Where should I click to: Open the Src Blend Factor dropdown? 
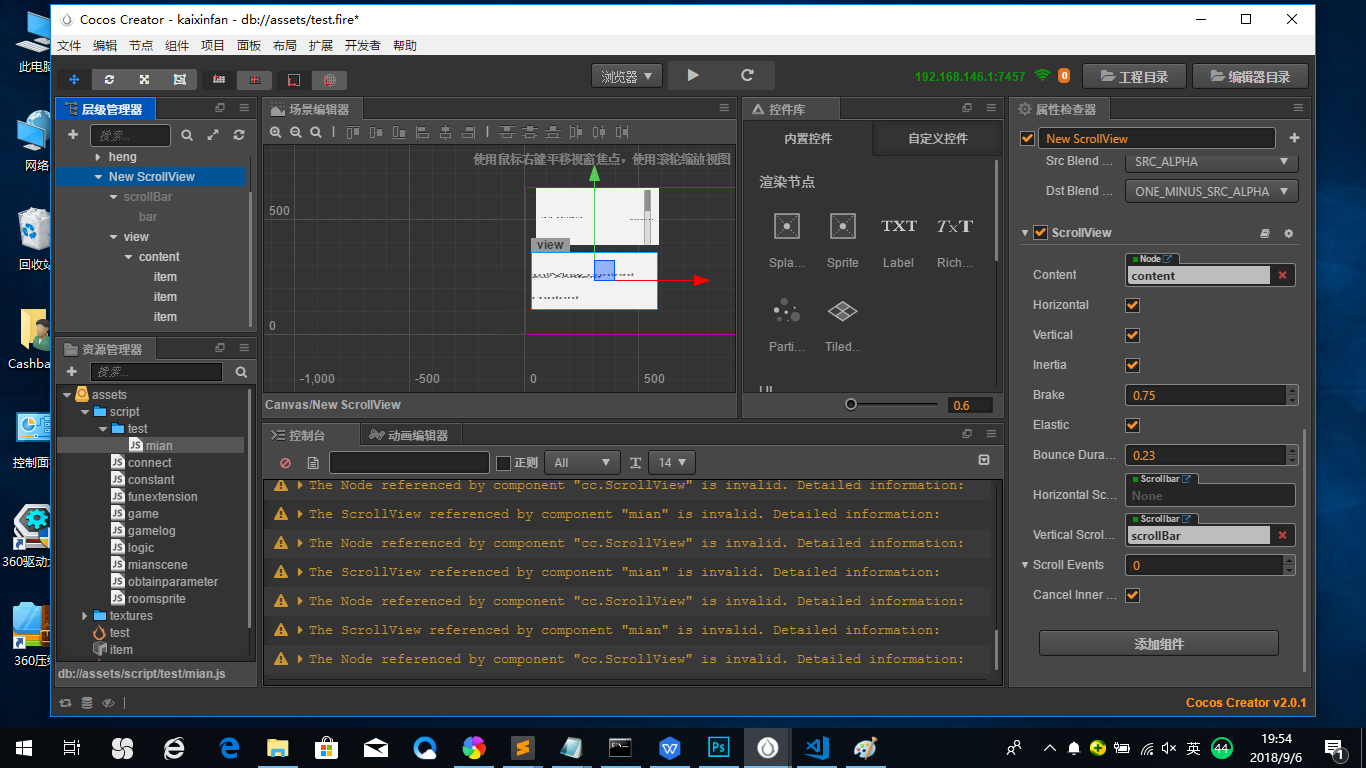tap(1211, 161)
